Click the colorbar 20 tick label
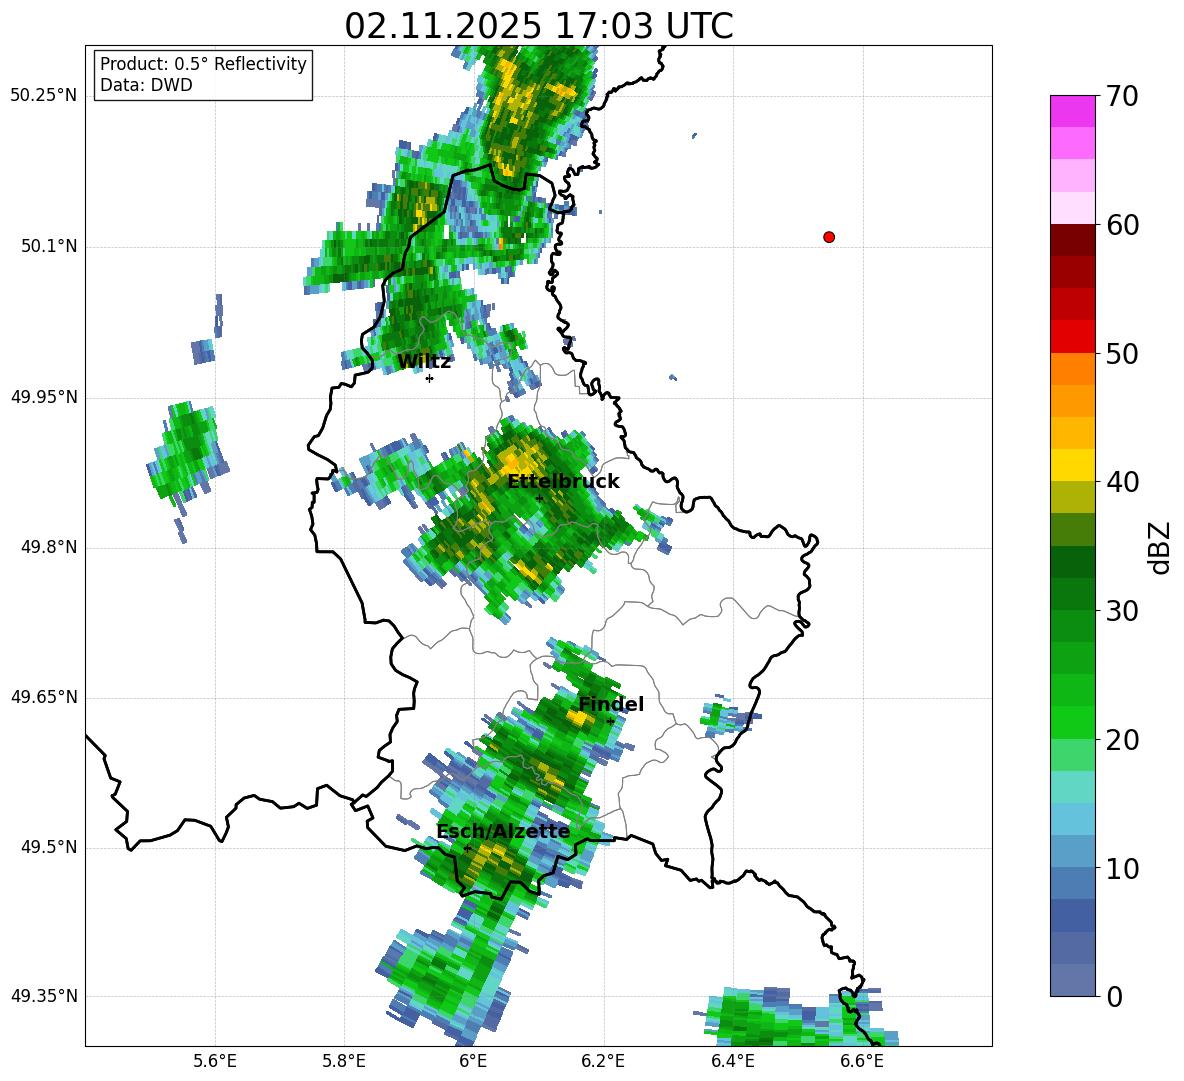 pyautogui.click(x=1122, y=740)
